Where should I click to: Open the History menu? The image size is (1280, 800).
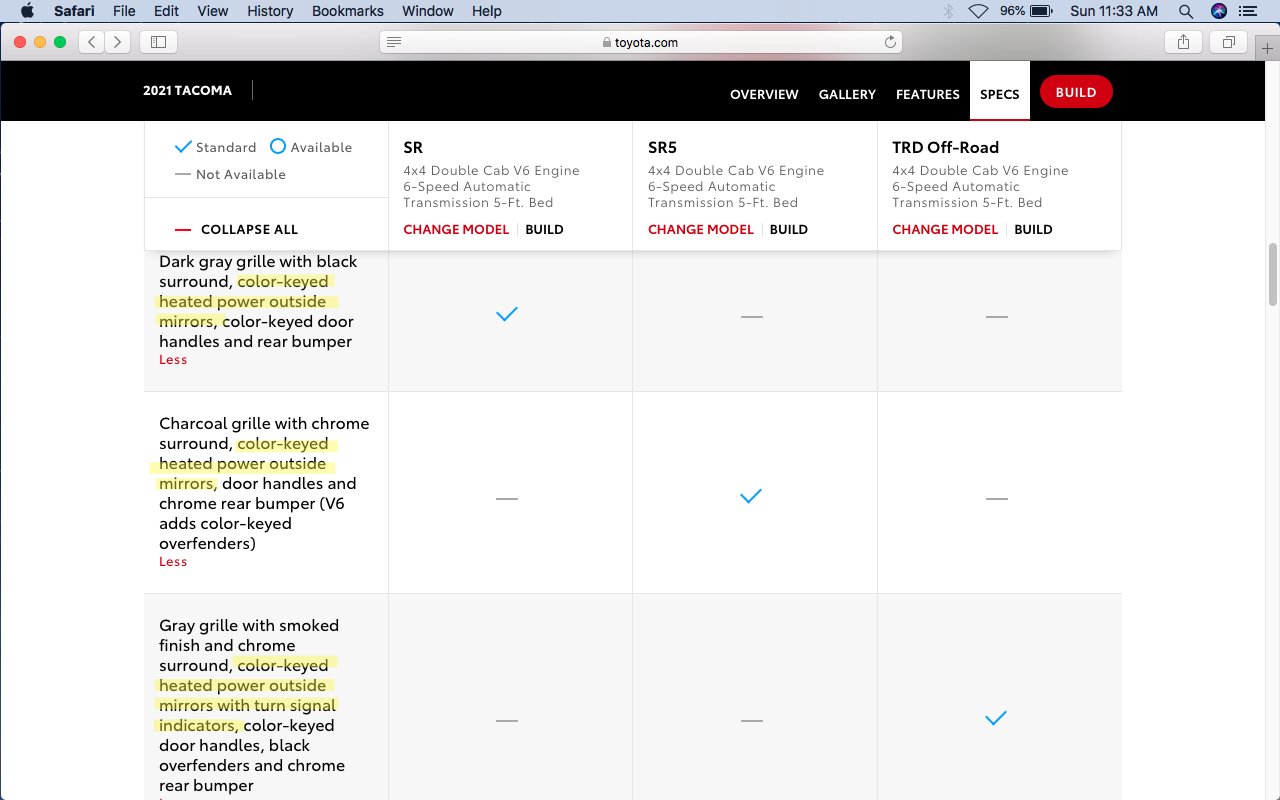coord(270,11)
